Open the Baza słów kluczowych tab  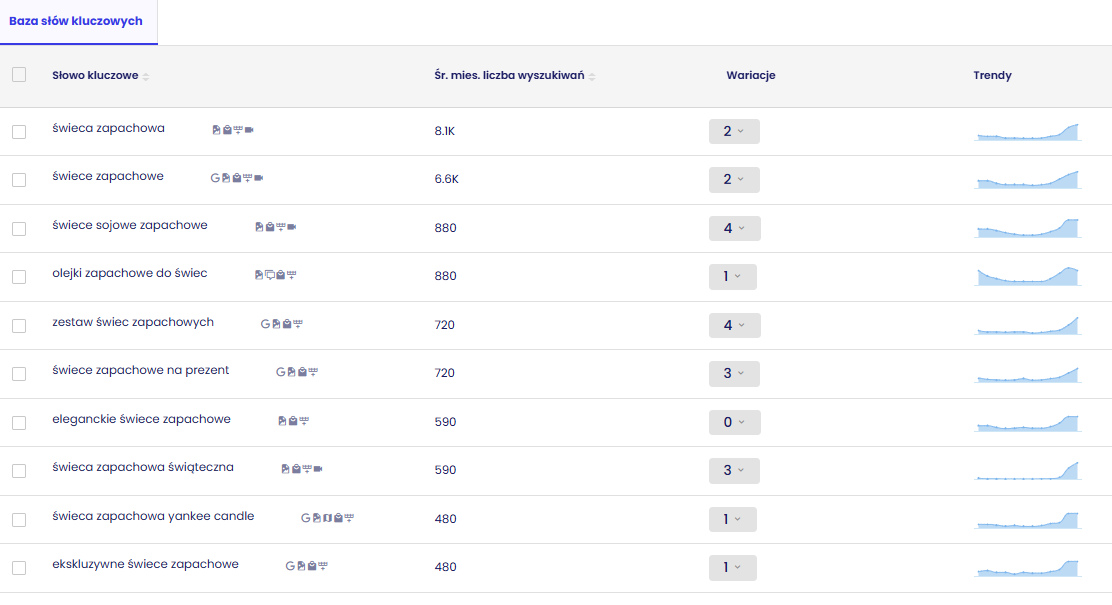pyautogui.click(x=76, y=21)
